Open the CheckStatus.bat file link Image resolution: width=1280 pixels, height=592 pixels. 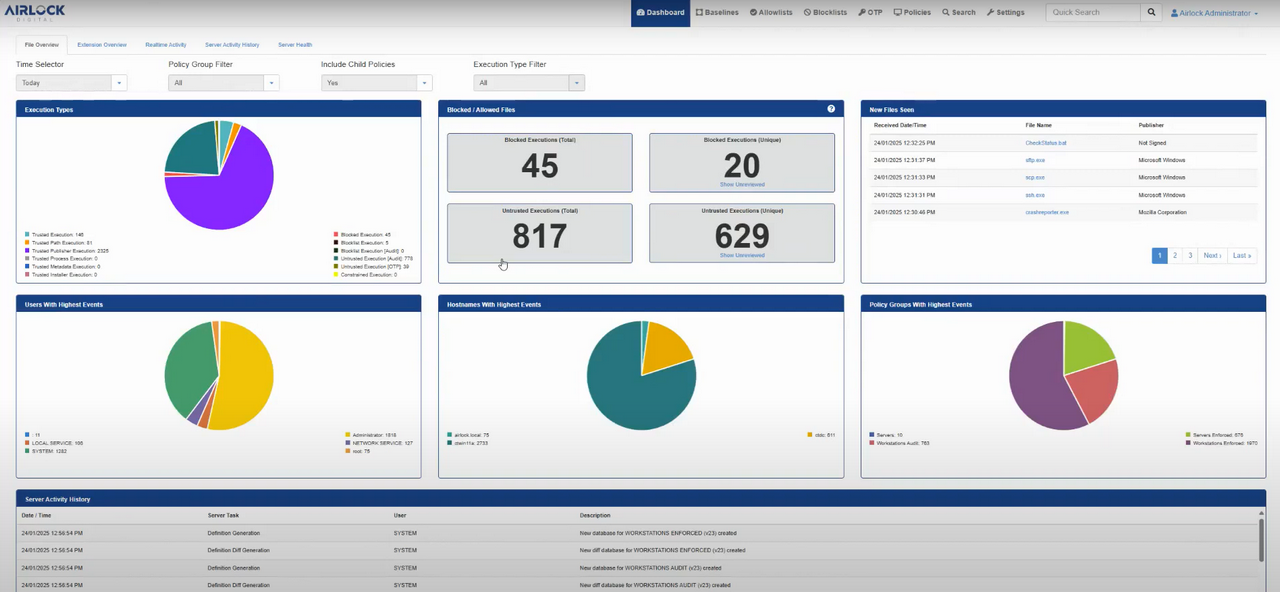1045,142
